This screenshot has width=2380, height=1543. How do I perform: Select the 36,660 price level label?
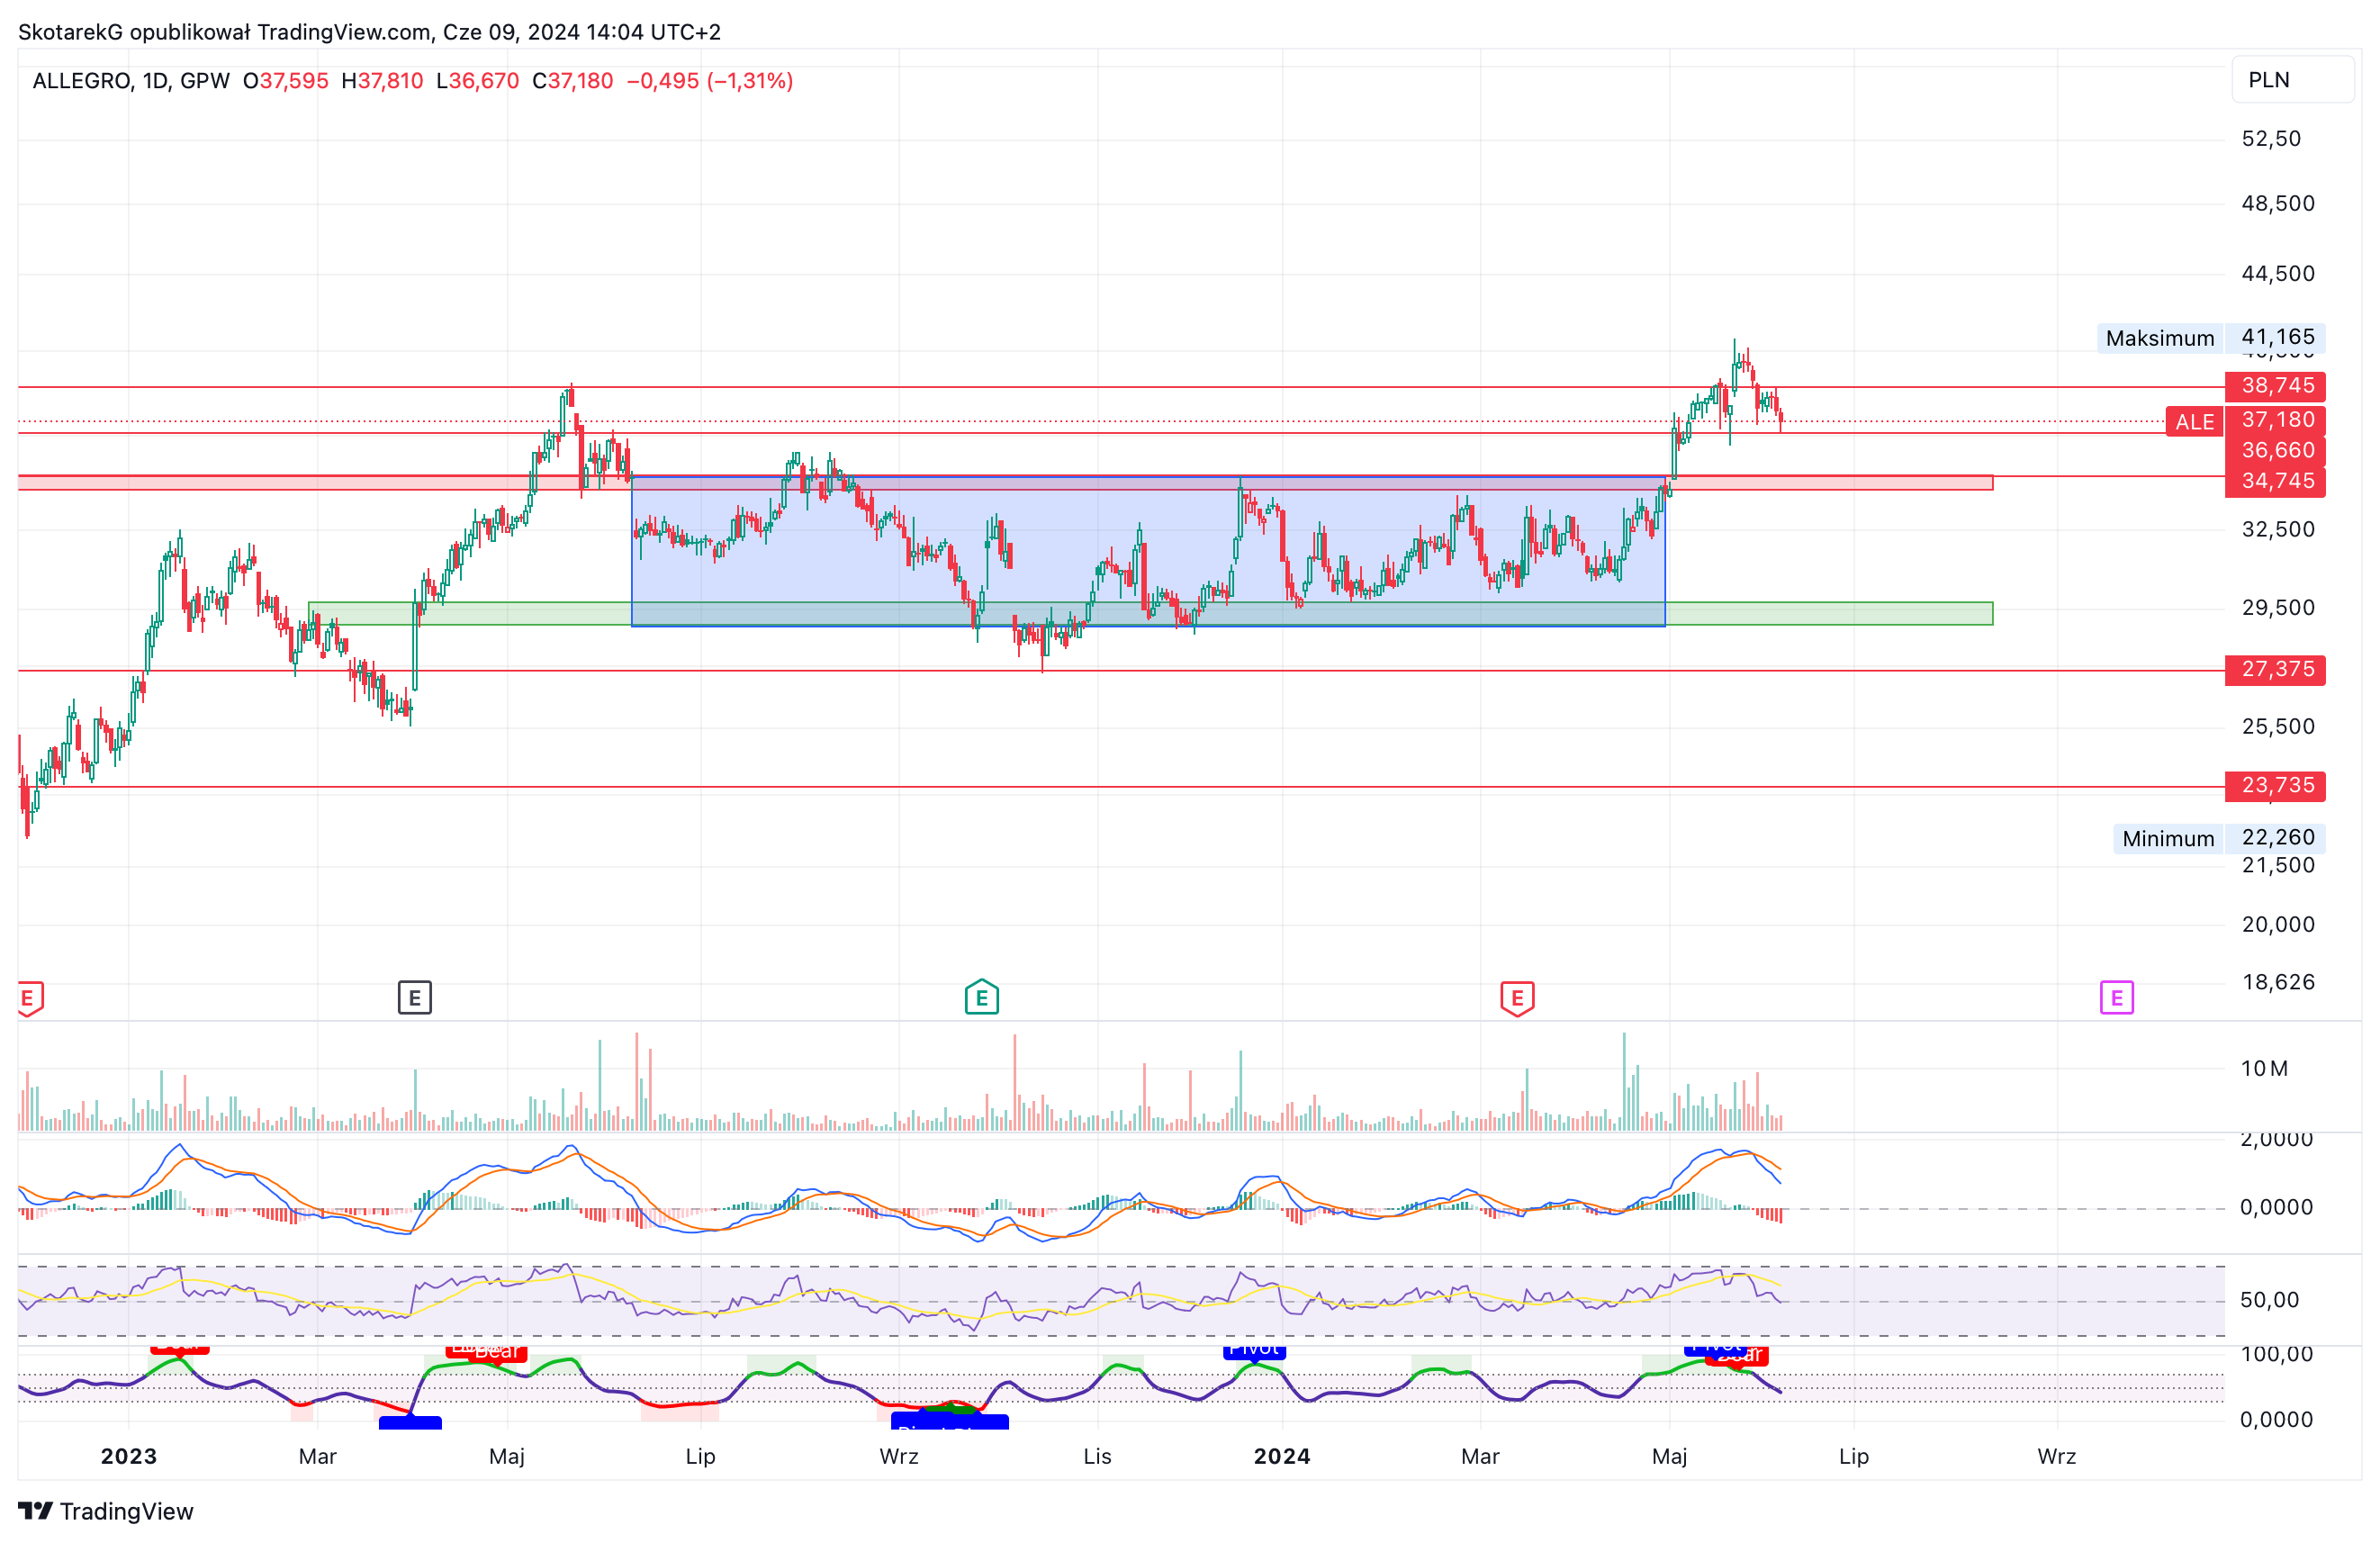2274,450
